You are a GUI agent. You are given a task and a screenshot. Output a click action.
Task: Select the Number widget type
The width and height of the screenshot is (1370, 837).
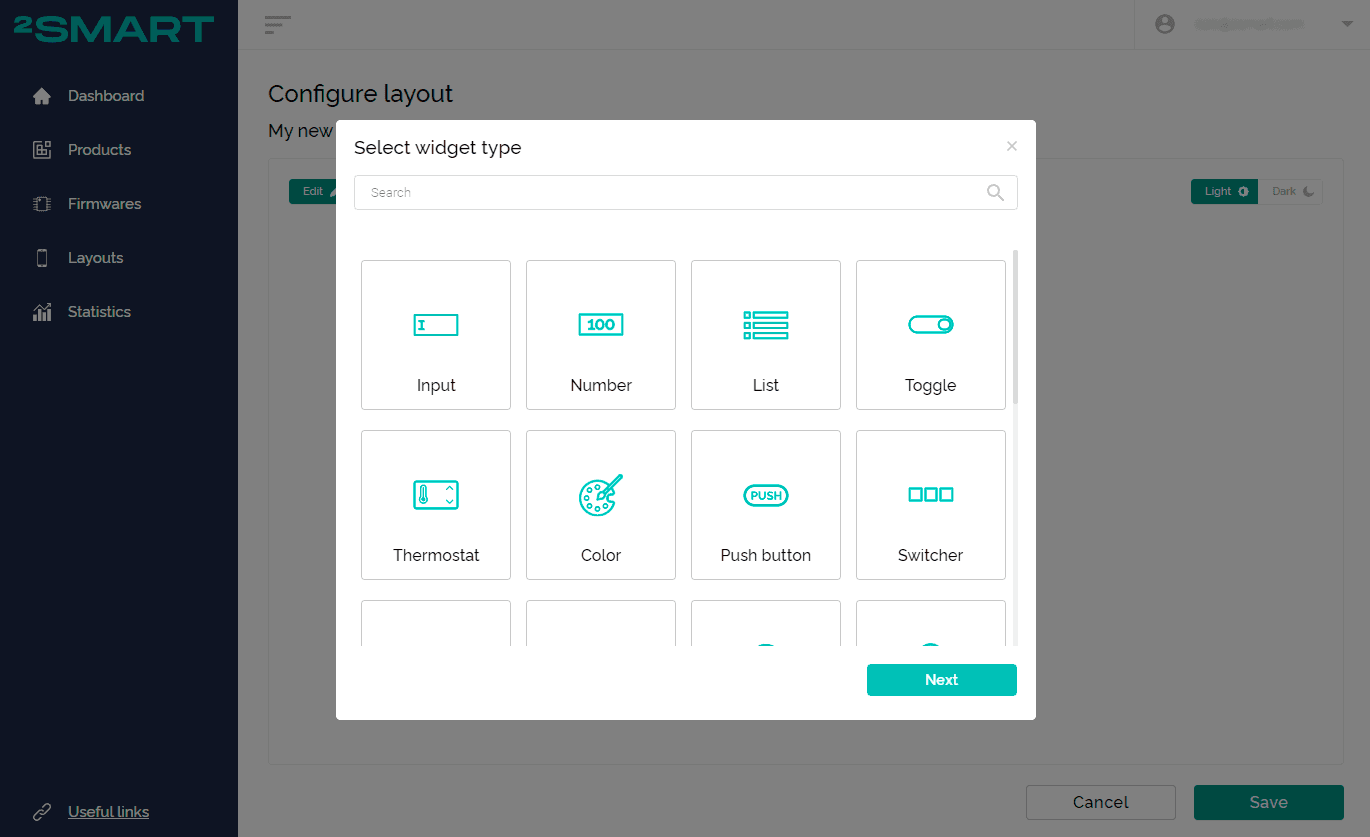pos(600,335)
